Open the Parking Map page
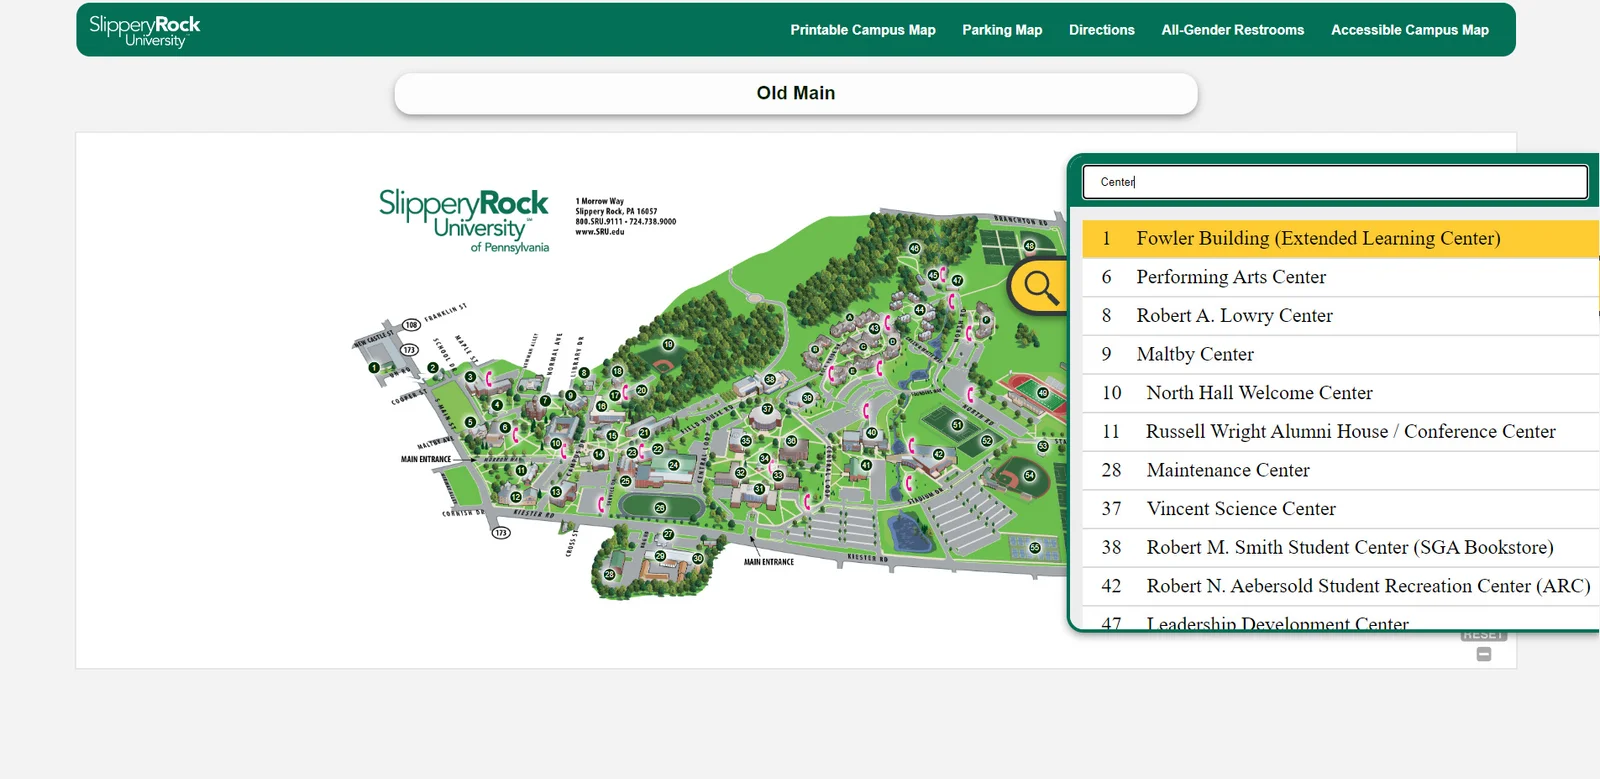The height and width of the screenshot is (779, 1600). coord(1002,30)
